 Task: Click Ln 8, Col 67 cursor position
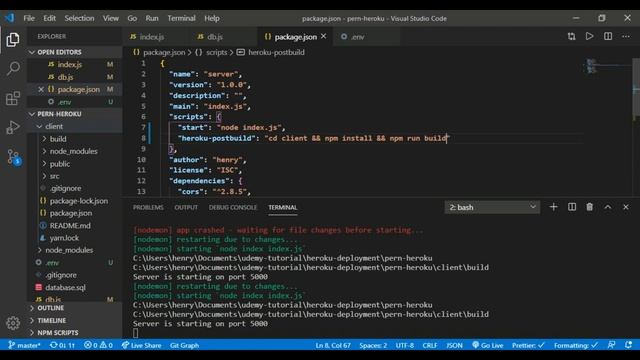point(333,345)
